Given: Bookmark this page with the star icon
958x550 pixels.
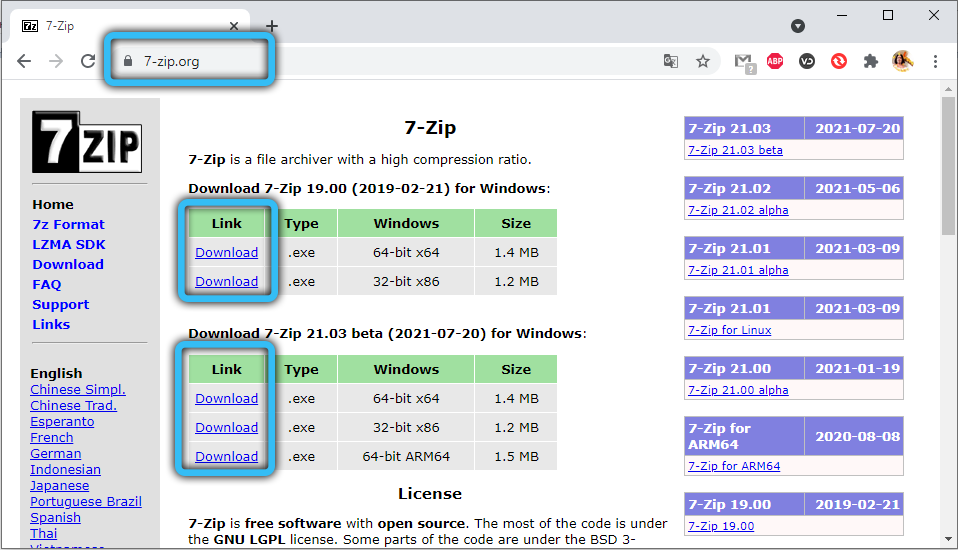Looking at the screenshot, I should (x=703, y=61).
